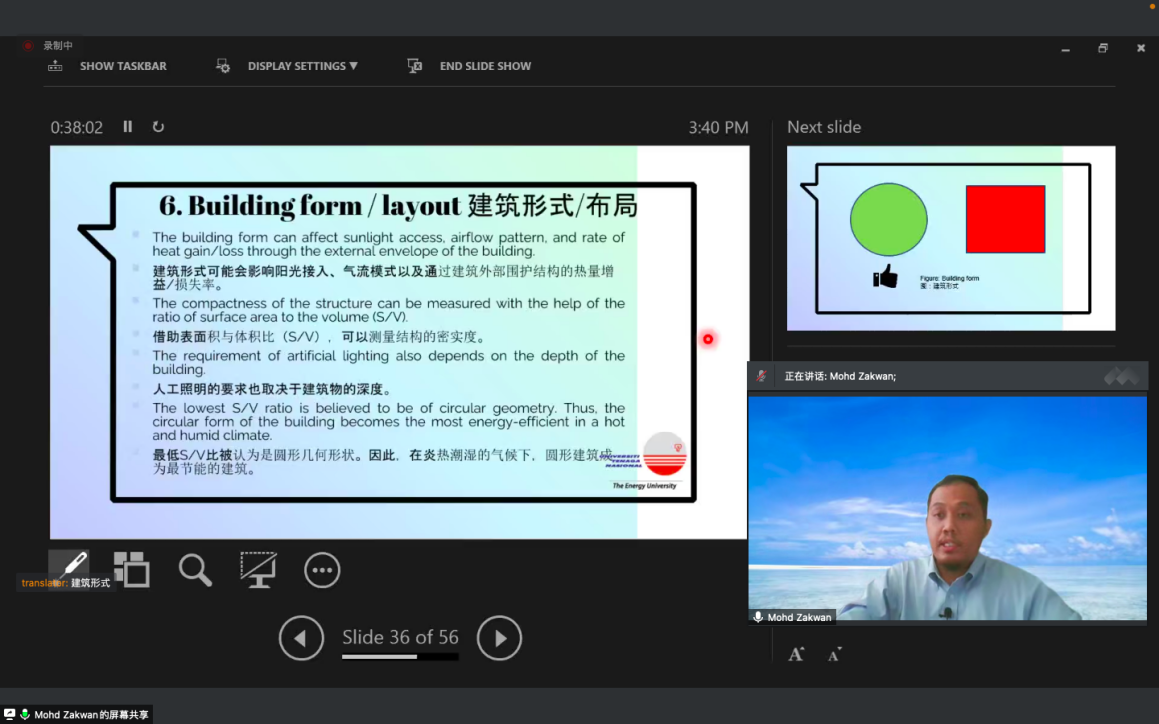Black out the slide show screen
Image resolution: width=1159 pixels, height=724 pixels.
258,569
